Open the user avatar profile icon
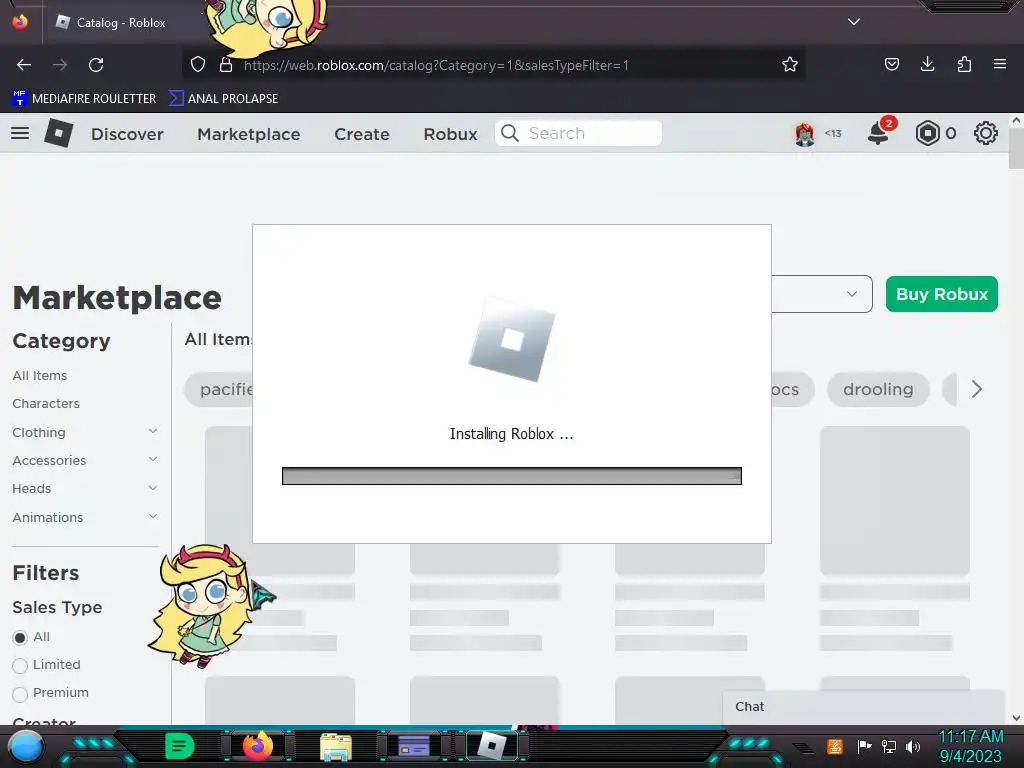 click(805, 134)
